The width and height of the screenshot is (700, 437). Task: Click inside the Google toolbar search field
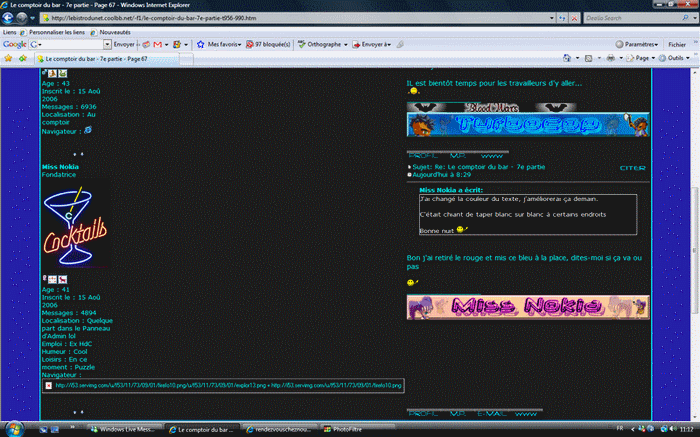coord(69,44)
